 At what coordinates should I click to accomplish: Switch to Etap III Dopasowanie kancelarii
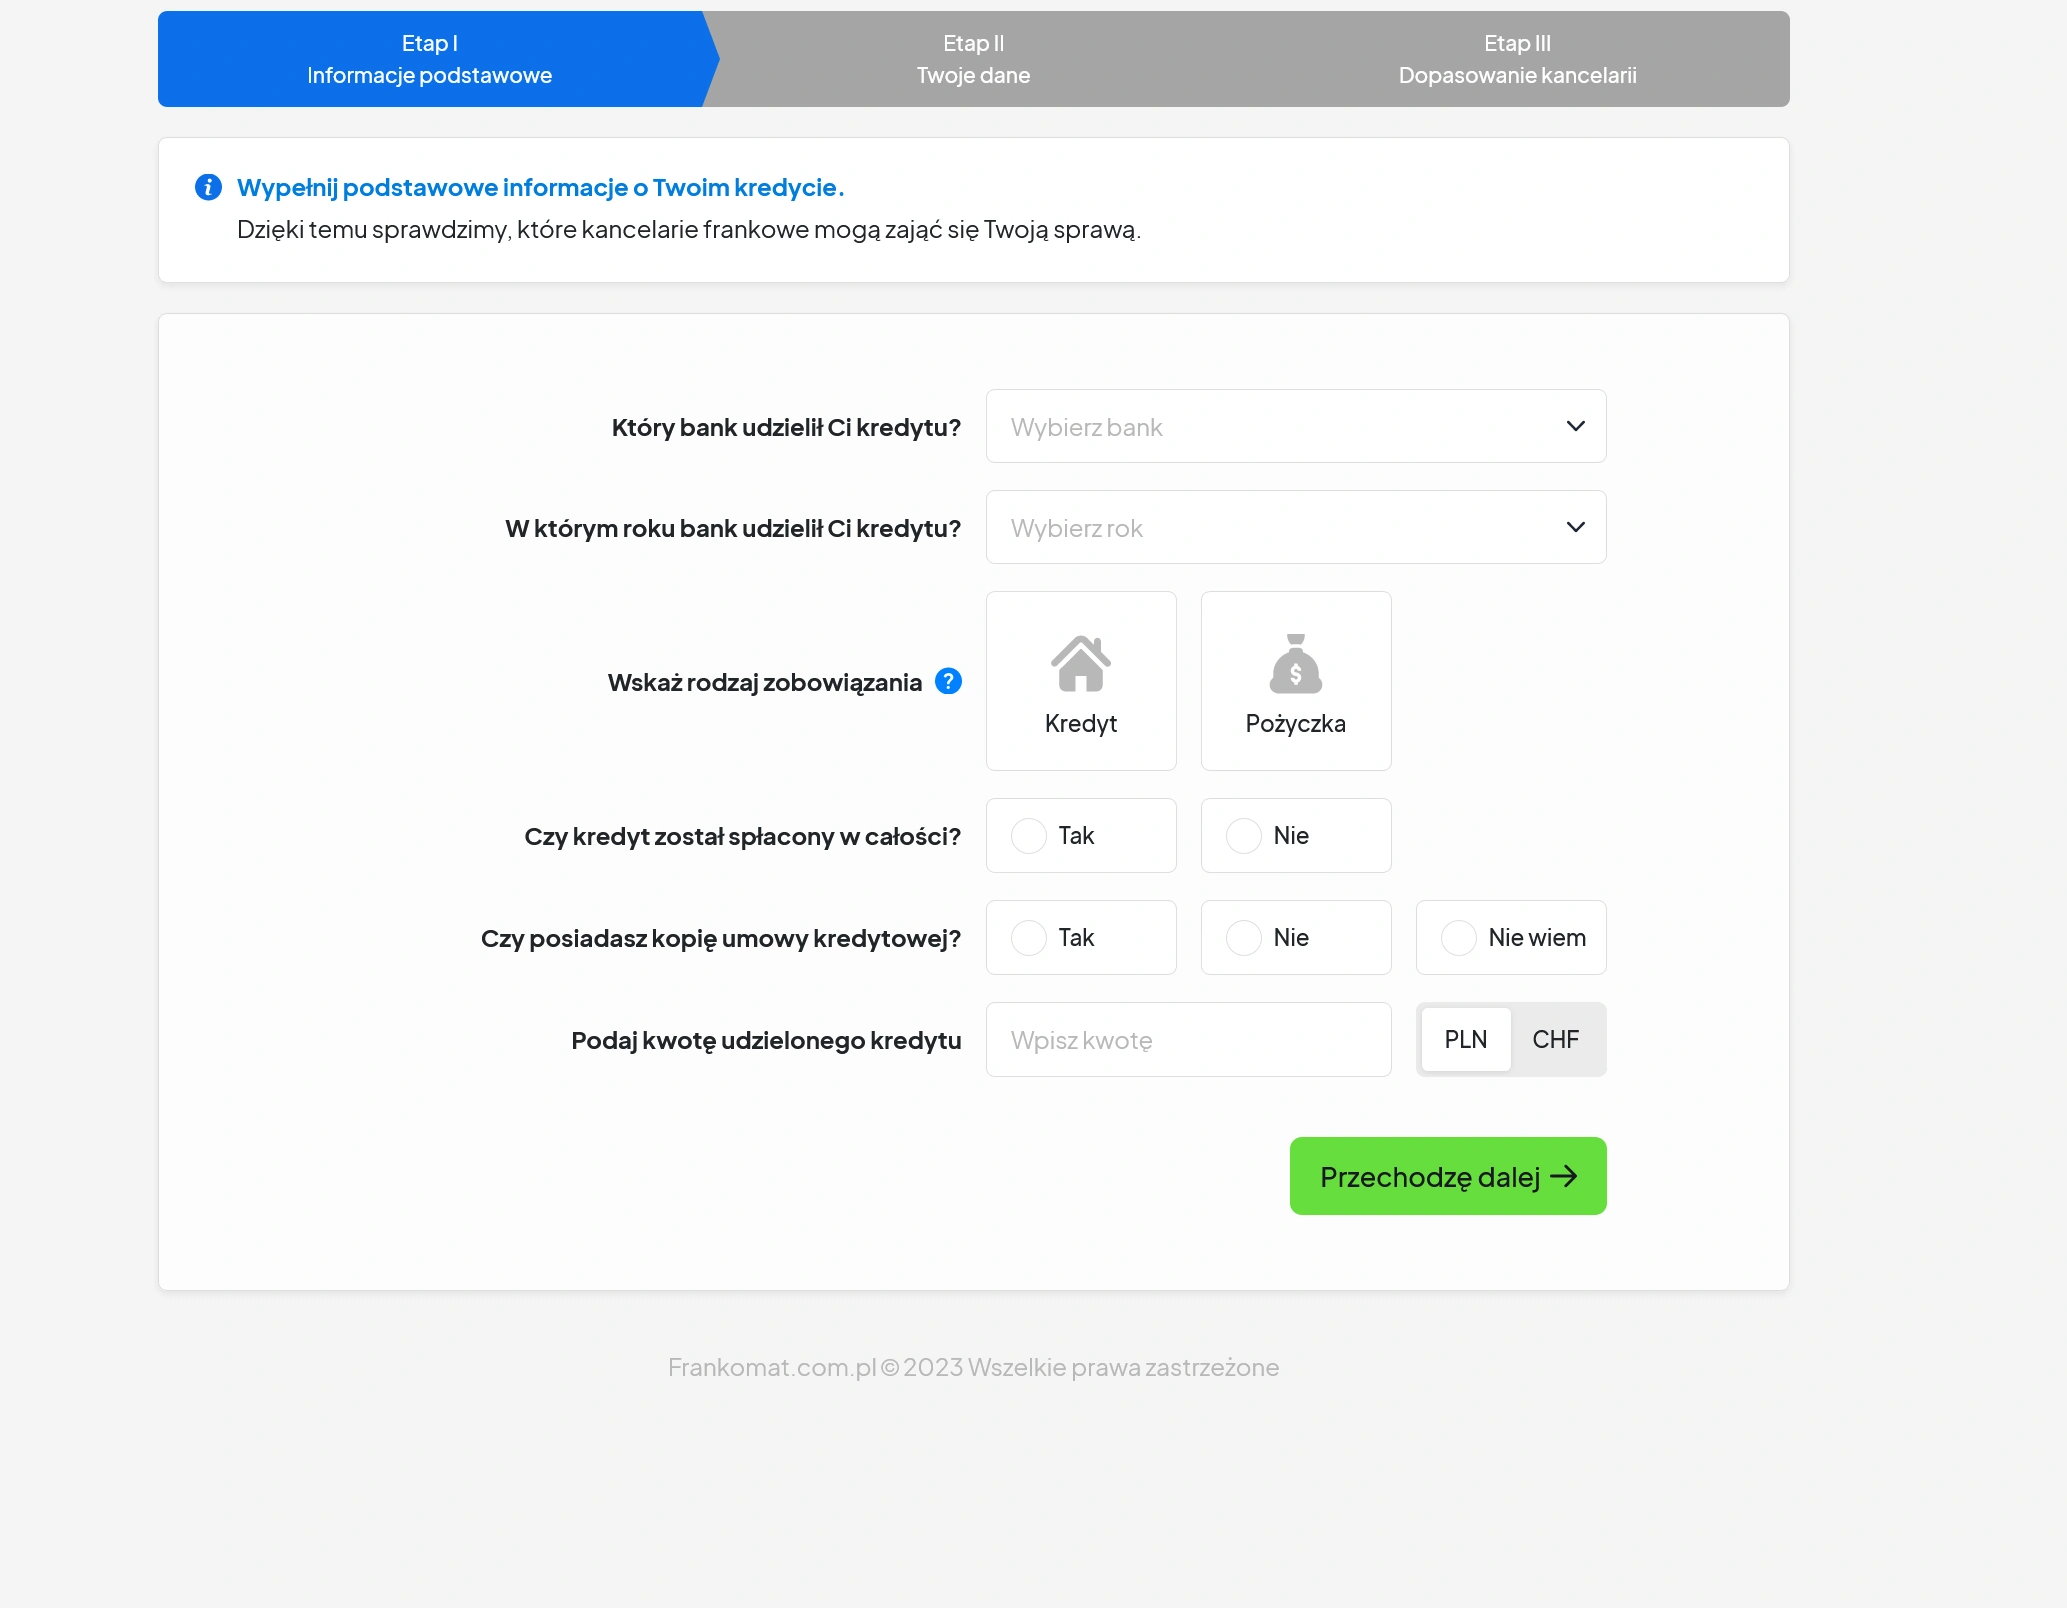(x=1517, y=59)
